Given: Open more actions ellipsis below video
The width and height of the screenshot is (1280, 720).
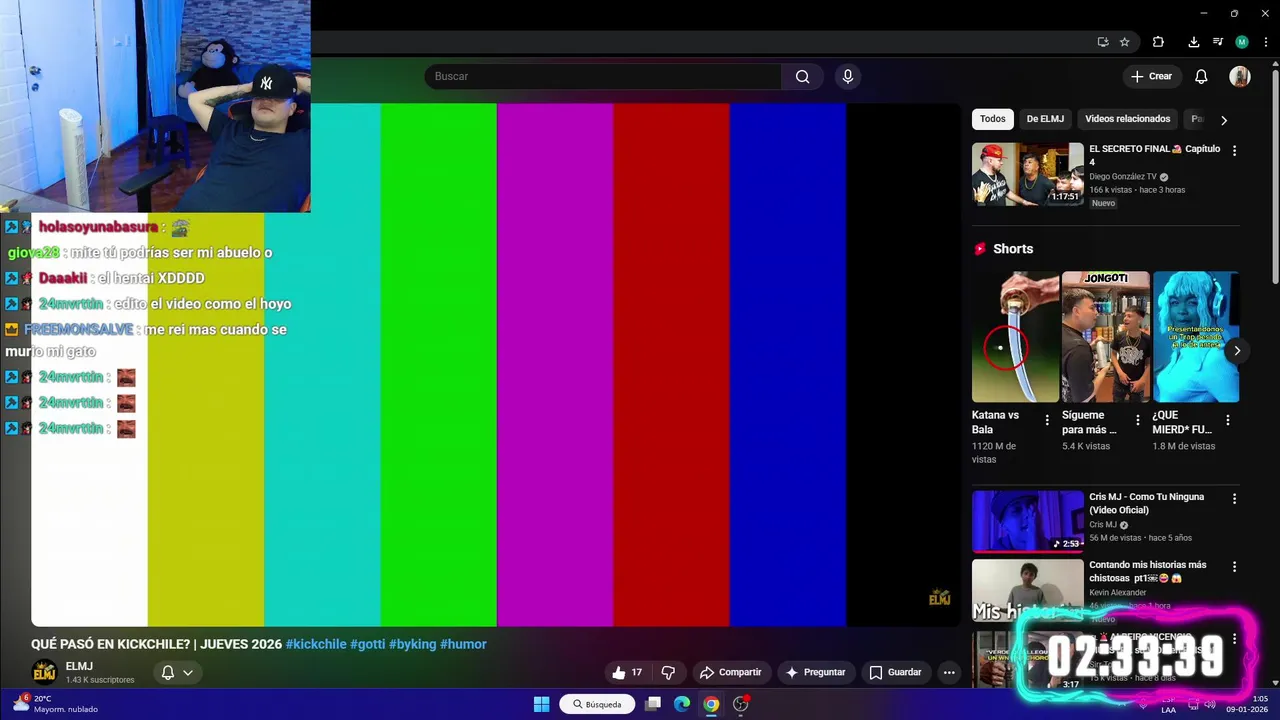Looking at the screenshot, I should click(x=949, y=672).
